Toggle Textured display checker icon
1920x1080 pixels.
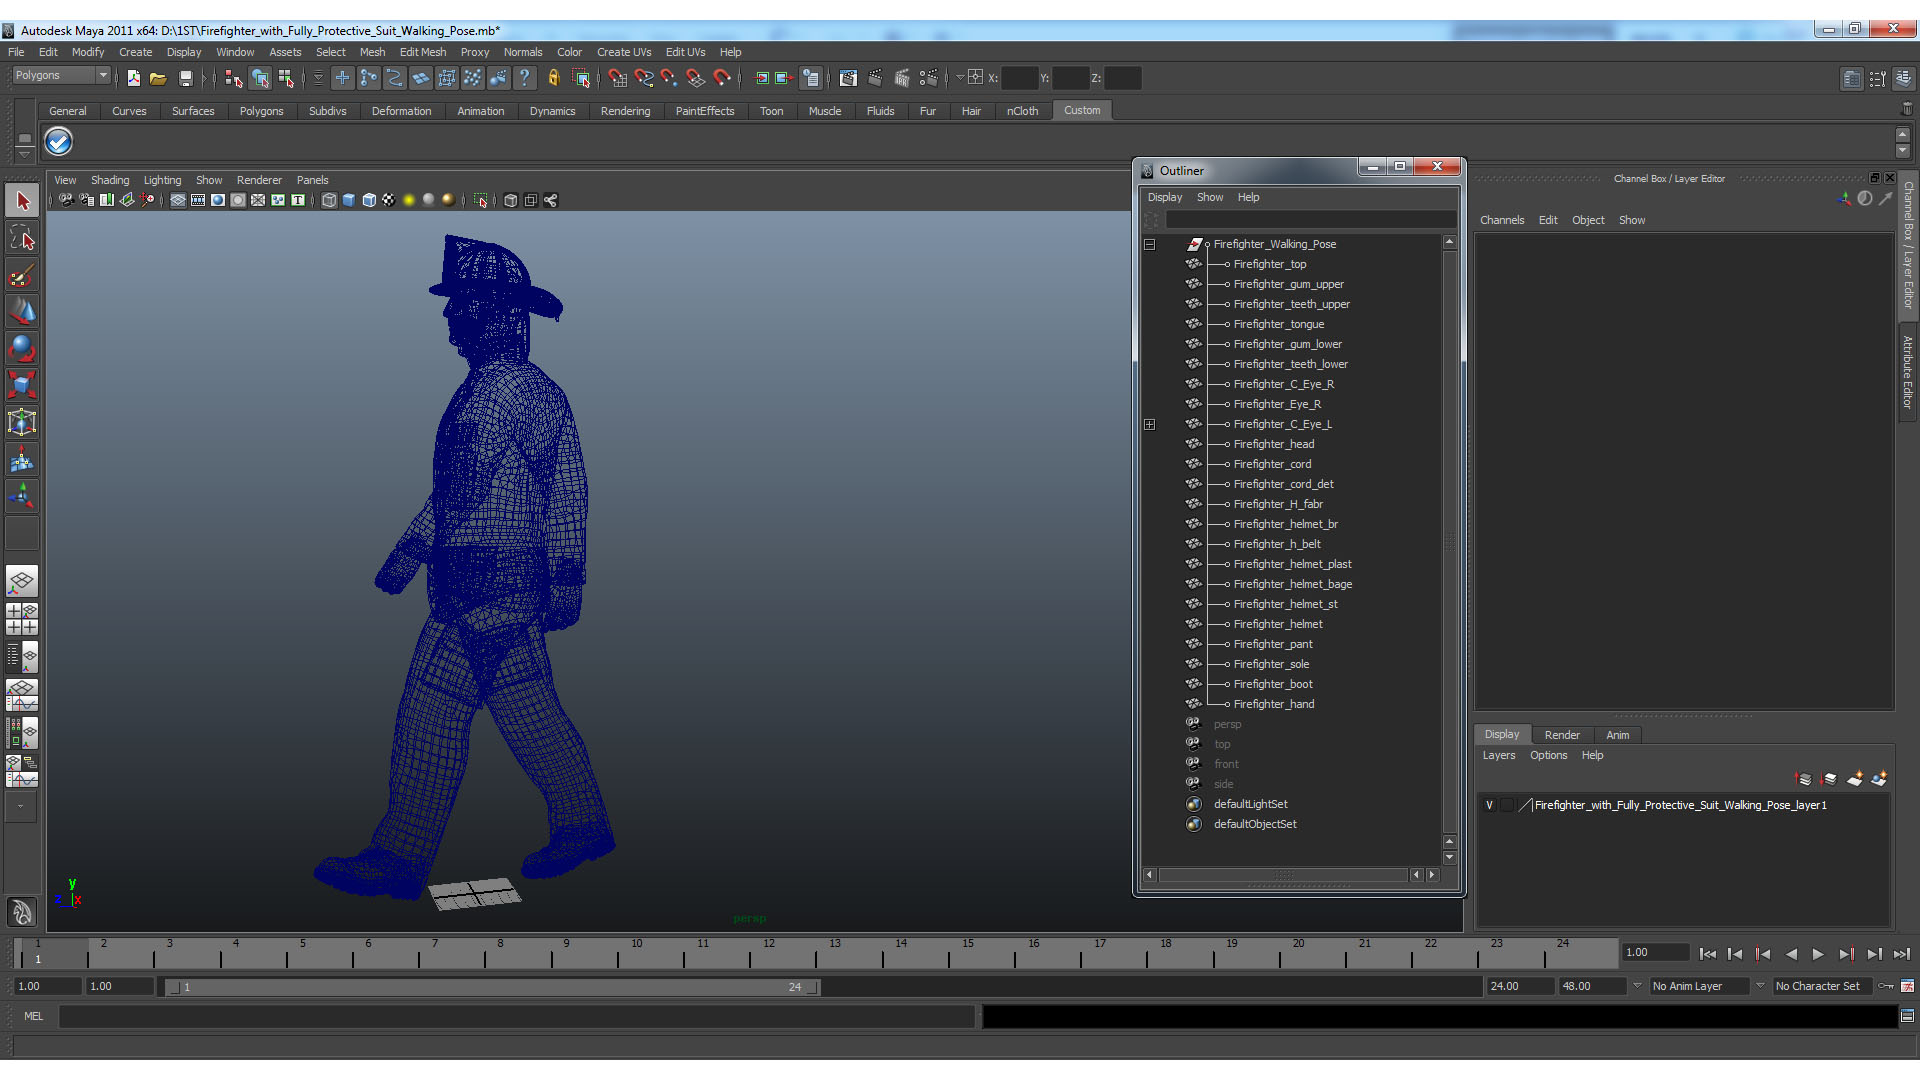(x=388, y=200)
